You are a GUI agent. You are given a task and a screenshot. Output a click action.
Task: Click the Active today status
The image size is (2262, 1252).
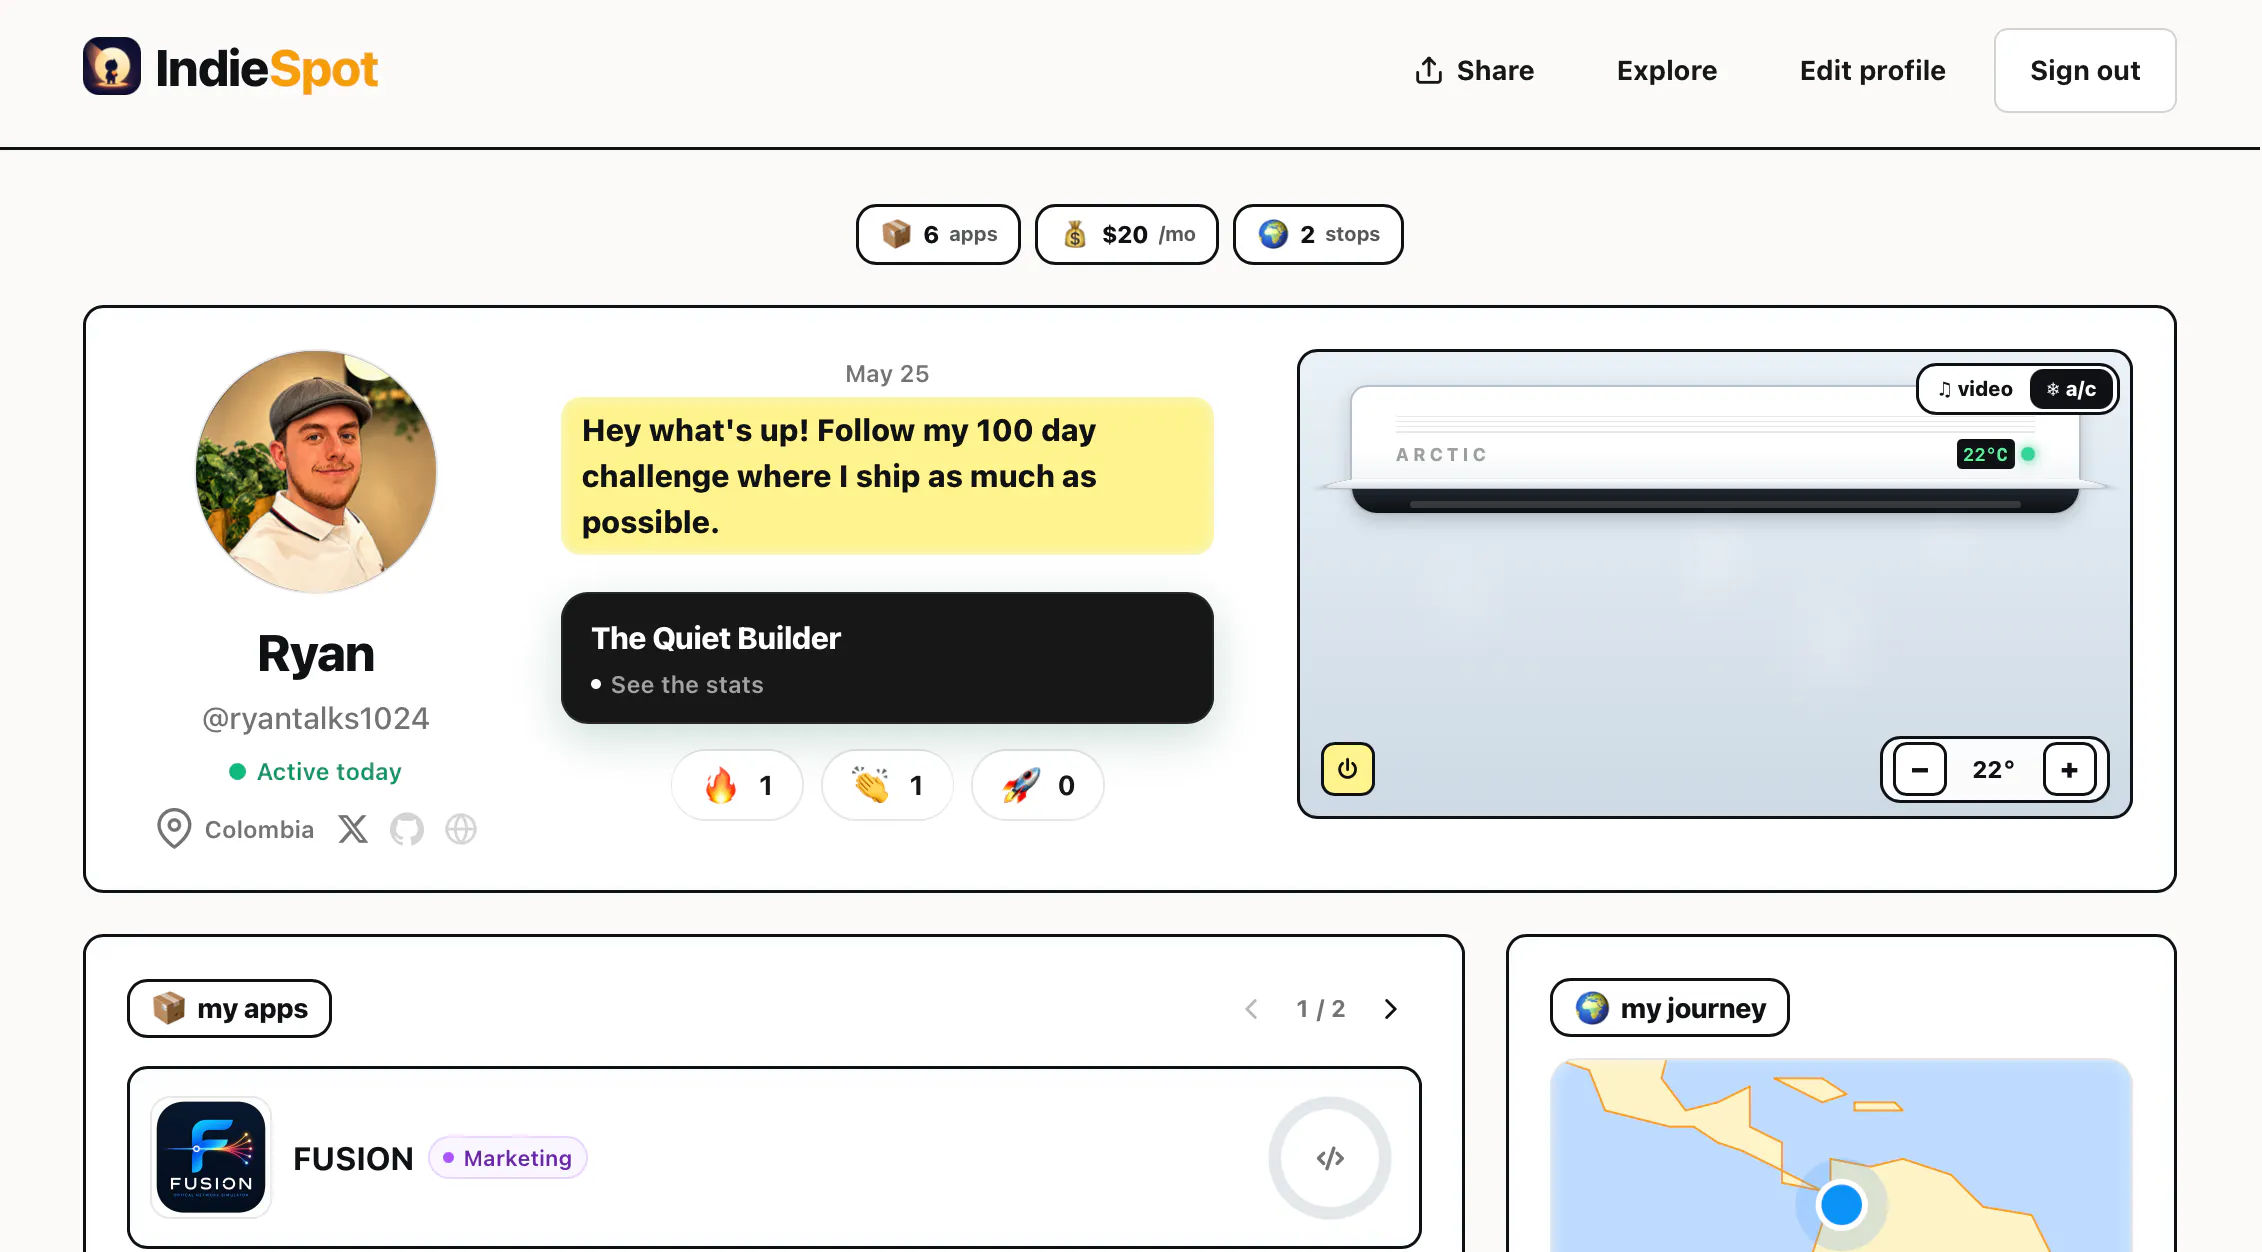pos(316,772)
